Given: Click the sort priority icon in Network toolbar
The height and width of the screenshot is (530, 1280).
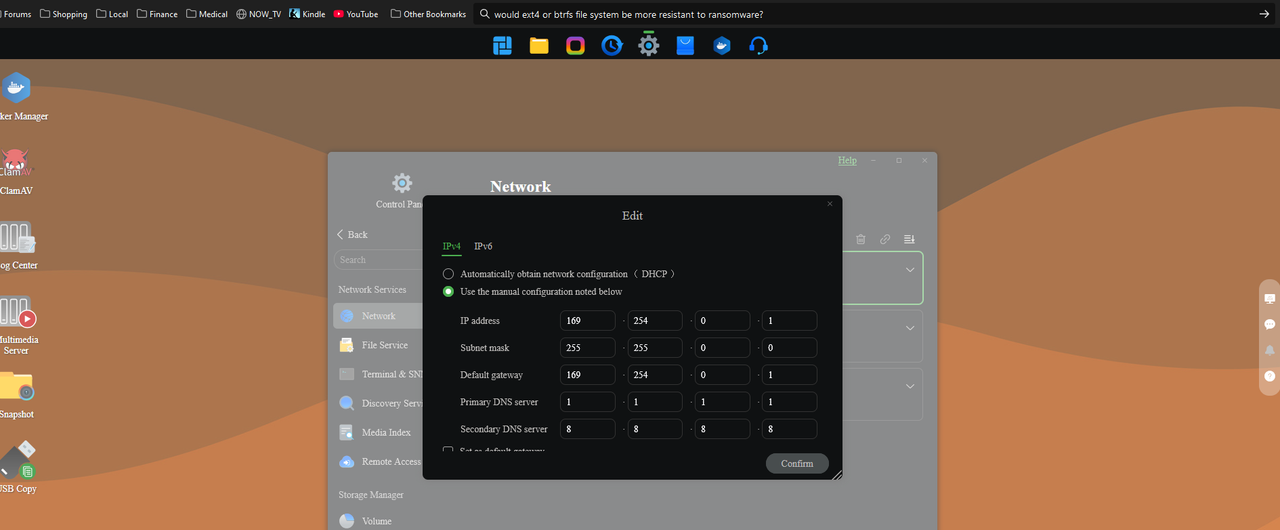Looking at the screenshot, I should 910,239.
